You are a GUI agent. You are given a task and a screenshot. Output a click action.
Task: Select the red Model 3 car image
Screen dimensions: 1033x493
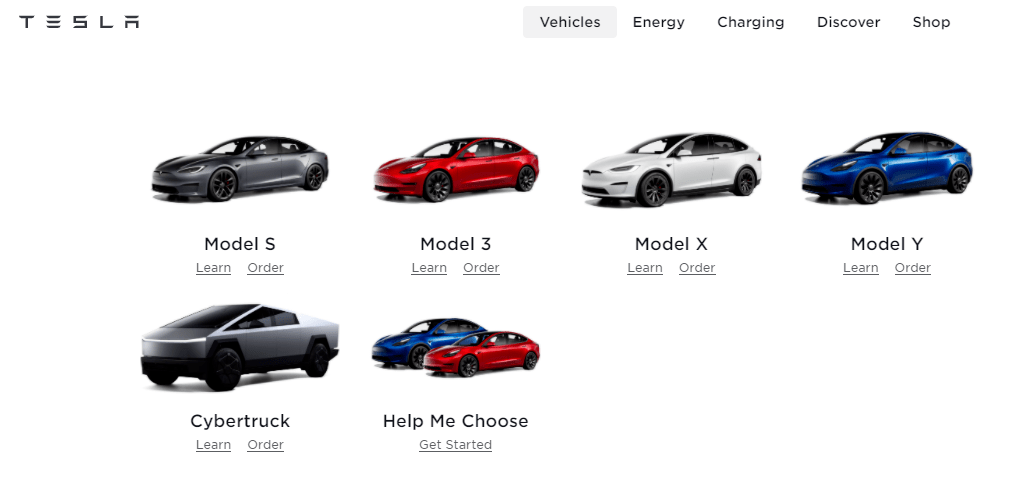coord(456,169)
